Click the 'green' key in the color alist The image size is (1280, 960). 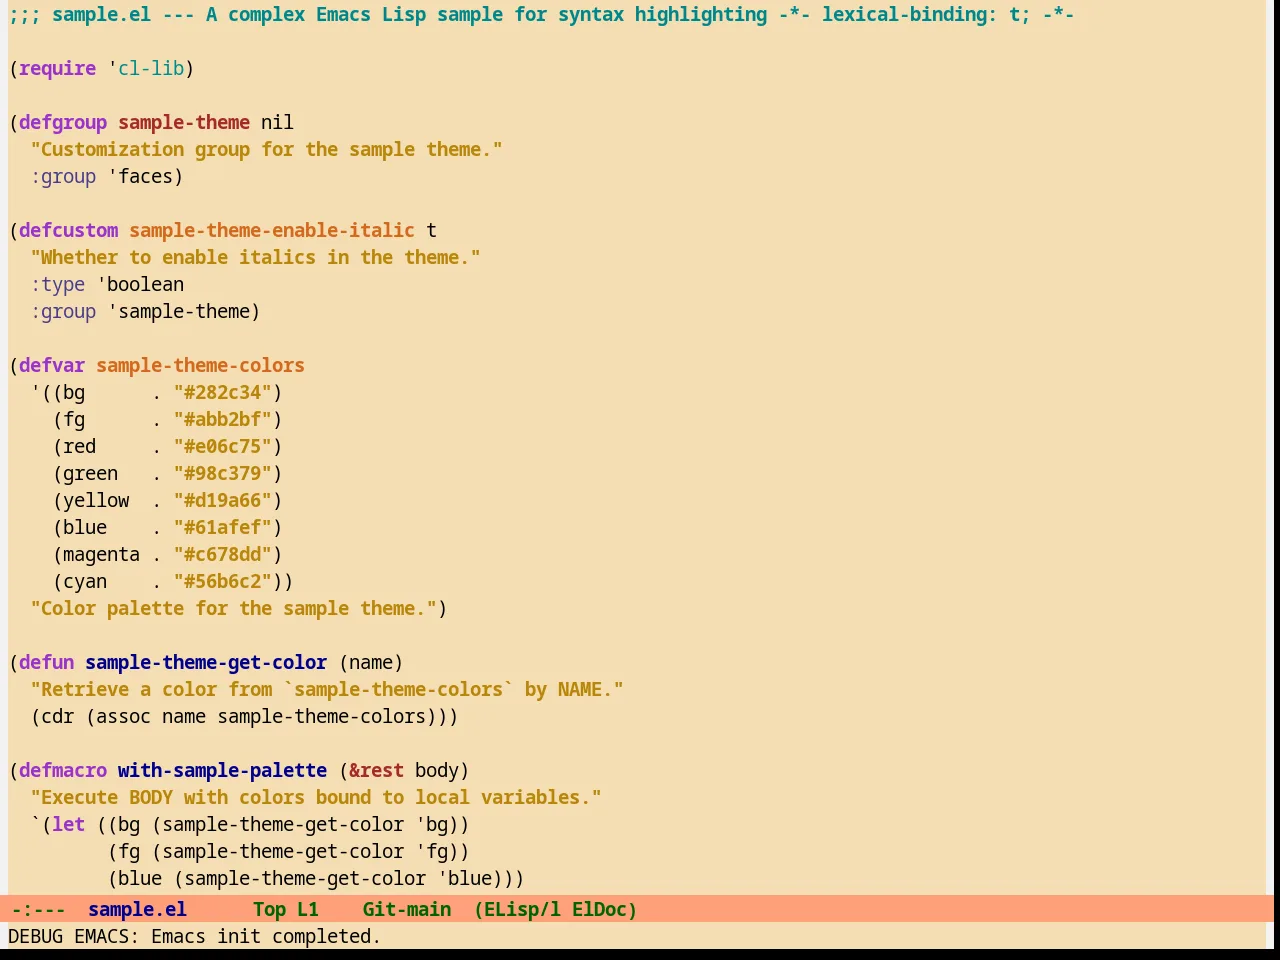90,473
